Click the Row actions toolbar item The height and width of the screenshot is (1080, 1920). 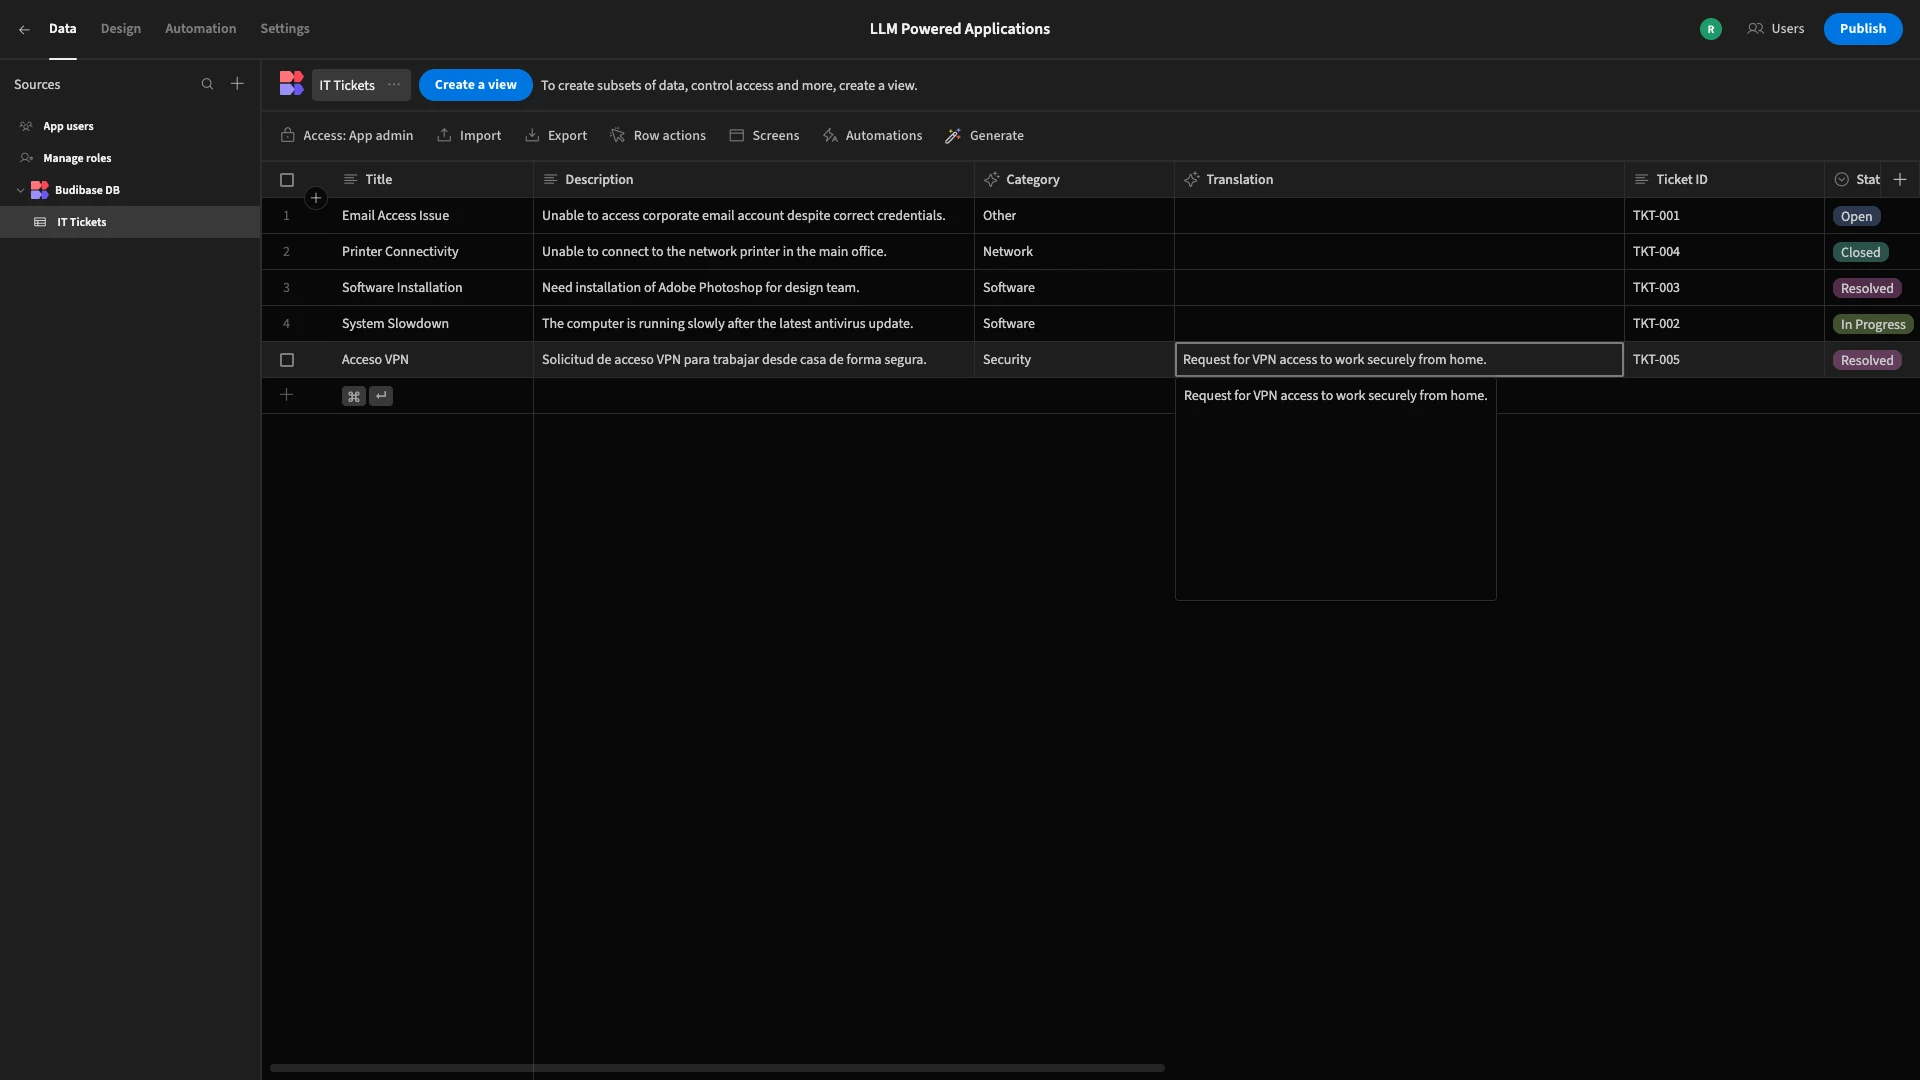click(x=658, y=136)
